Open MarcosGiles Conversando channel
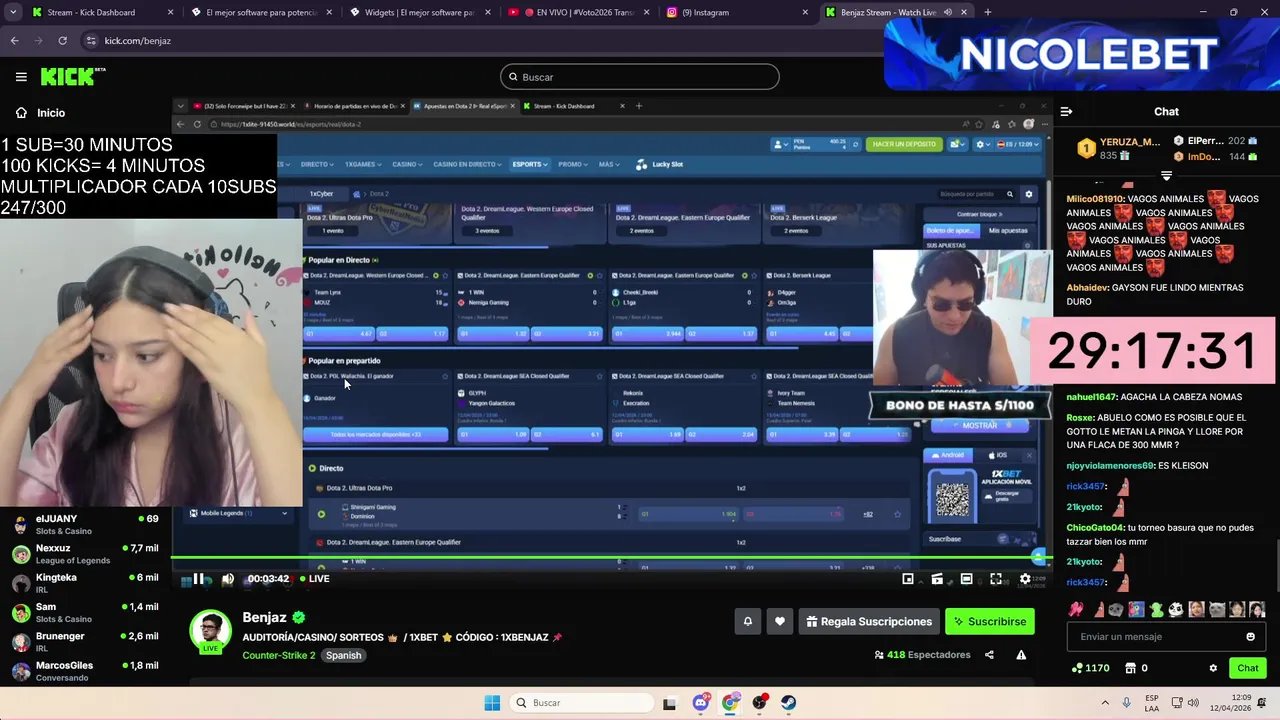Image resolution: width=1280 pixels, height=720 pixels. (x=85, y=671)
